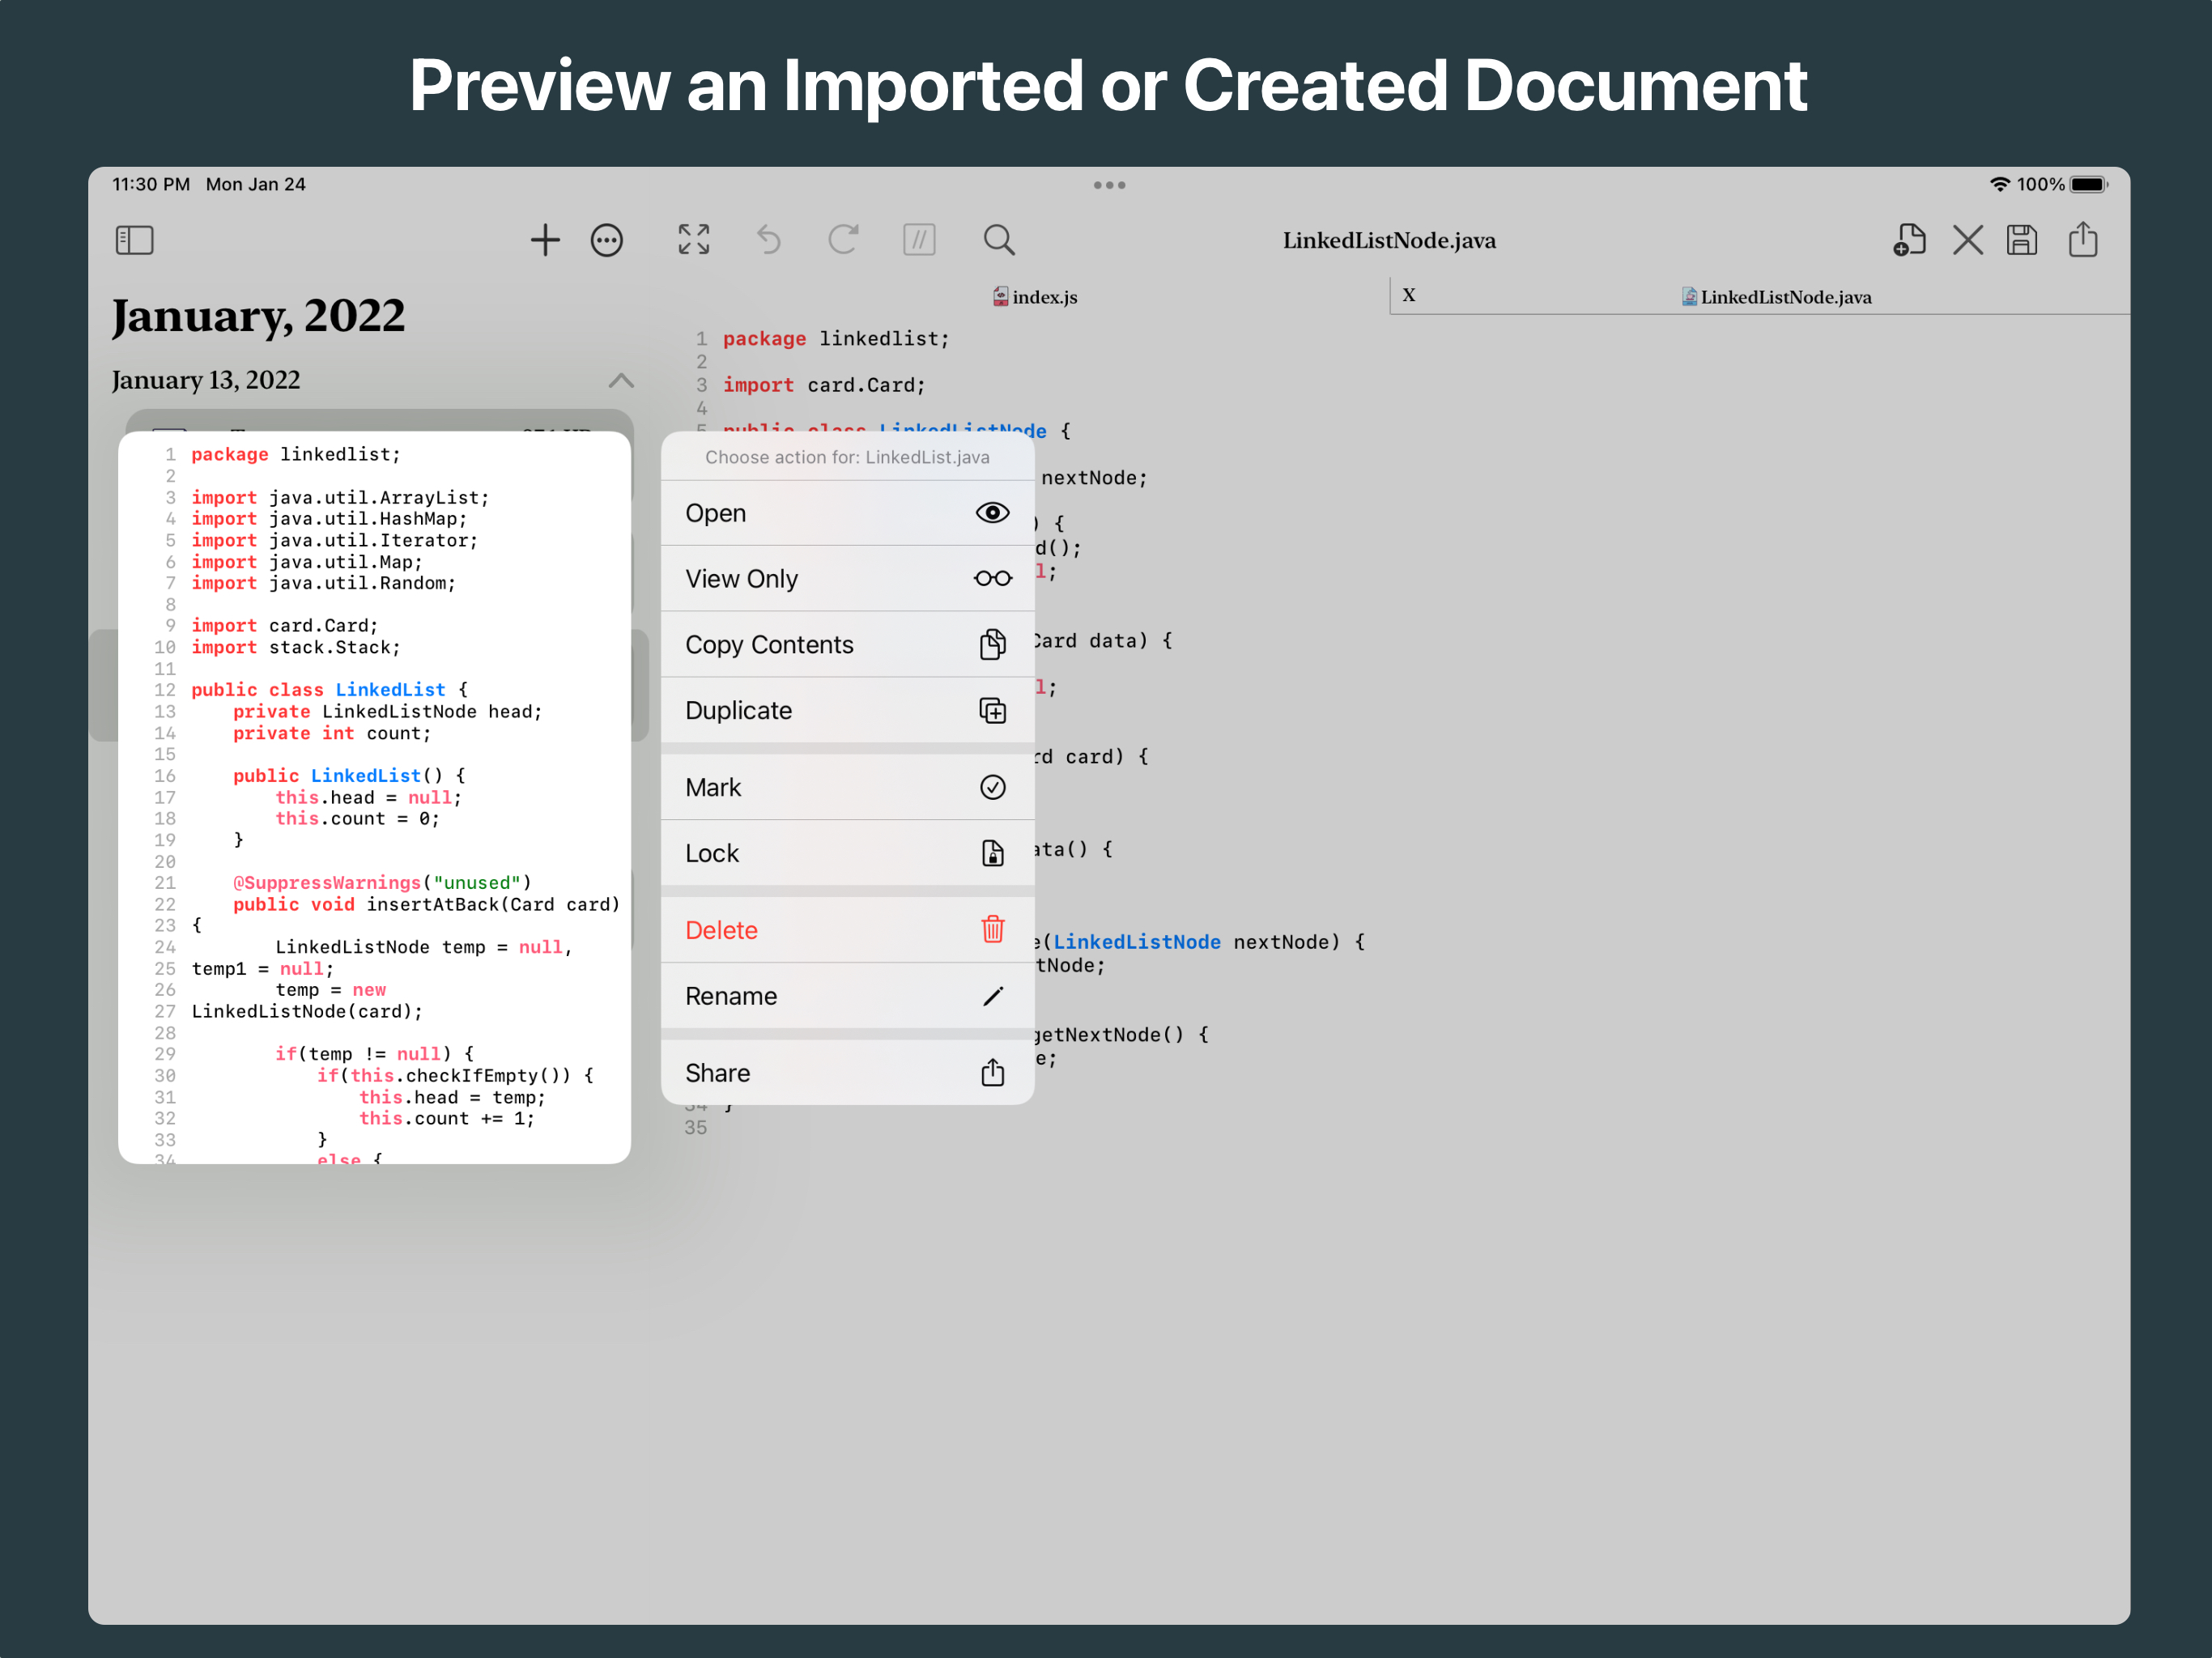This screenshot has width=2212, height=1658.
Task: Tap the share icon in top toolbar
Action: (x=2083, y=240)
